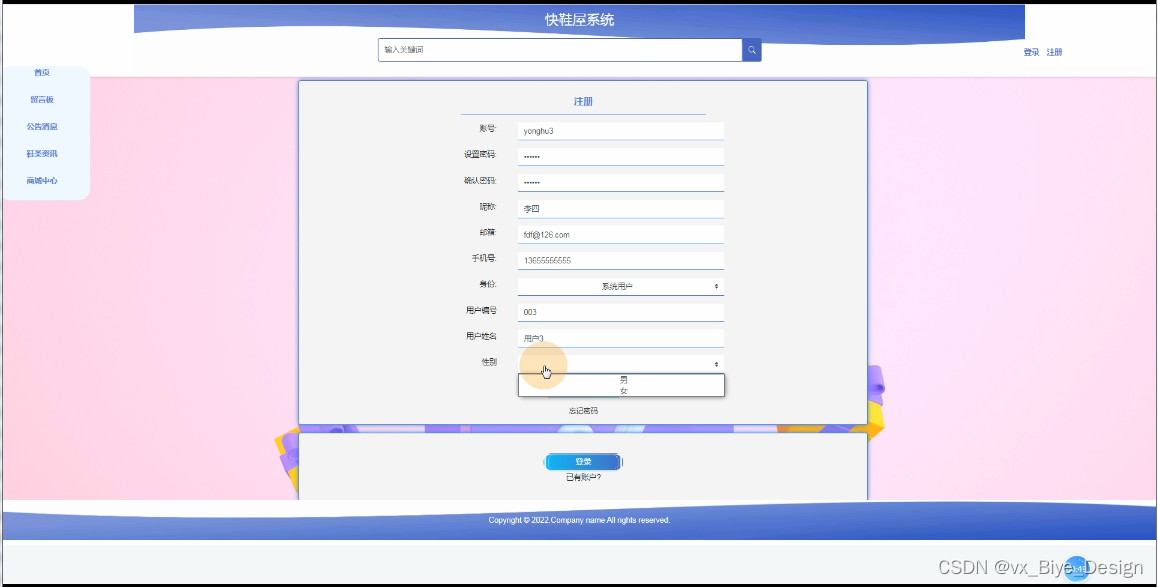Click the 快鞋屋系统 header title

point(580,20)
